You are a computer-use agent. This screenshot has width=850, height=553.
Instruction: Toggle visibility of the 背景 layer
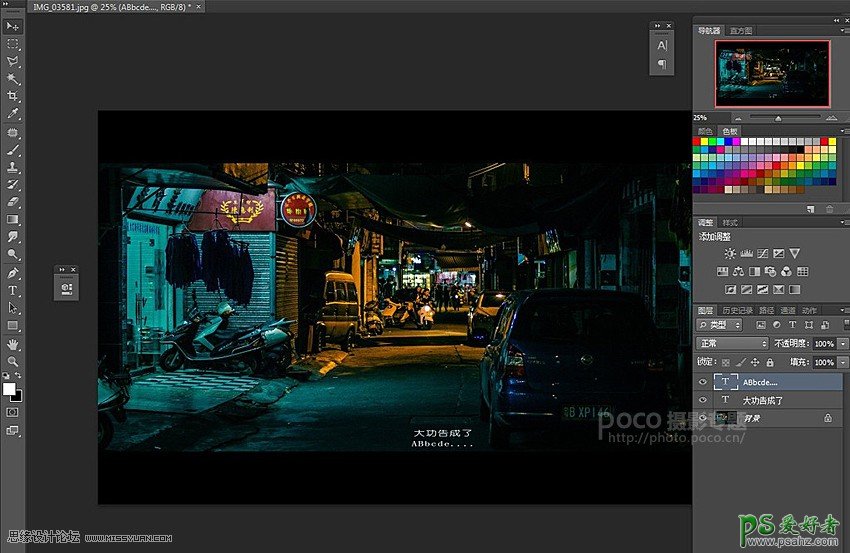pos(702,418)
